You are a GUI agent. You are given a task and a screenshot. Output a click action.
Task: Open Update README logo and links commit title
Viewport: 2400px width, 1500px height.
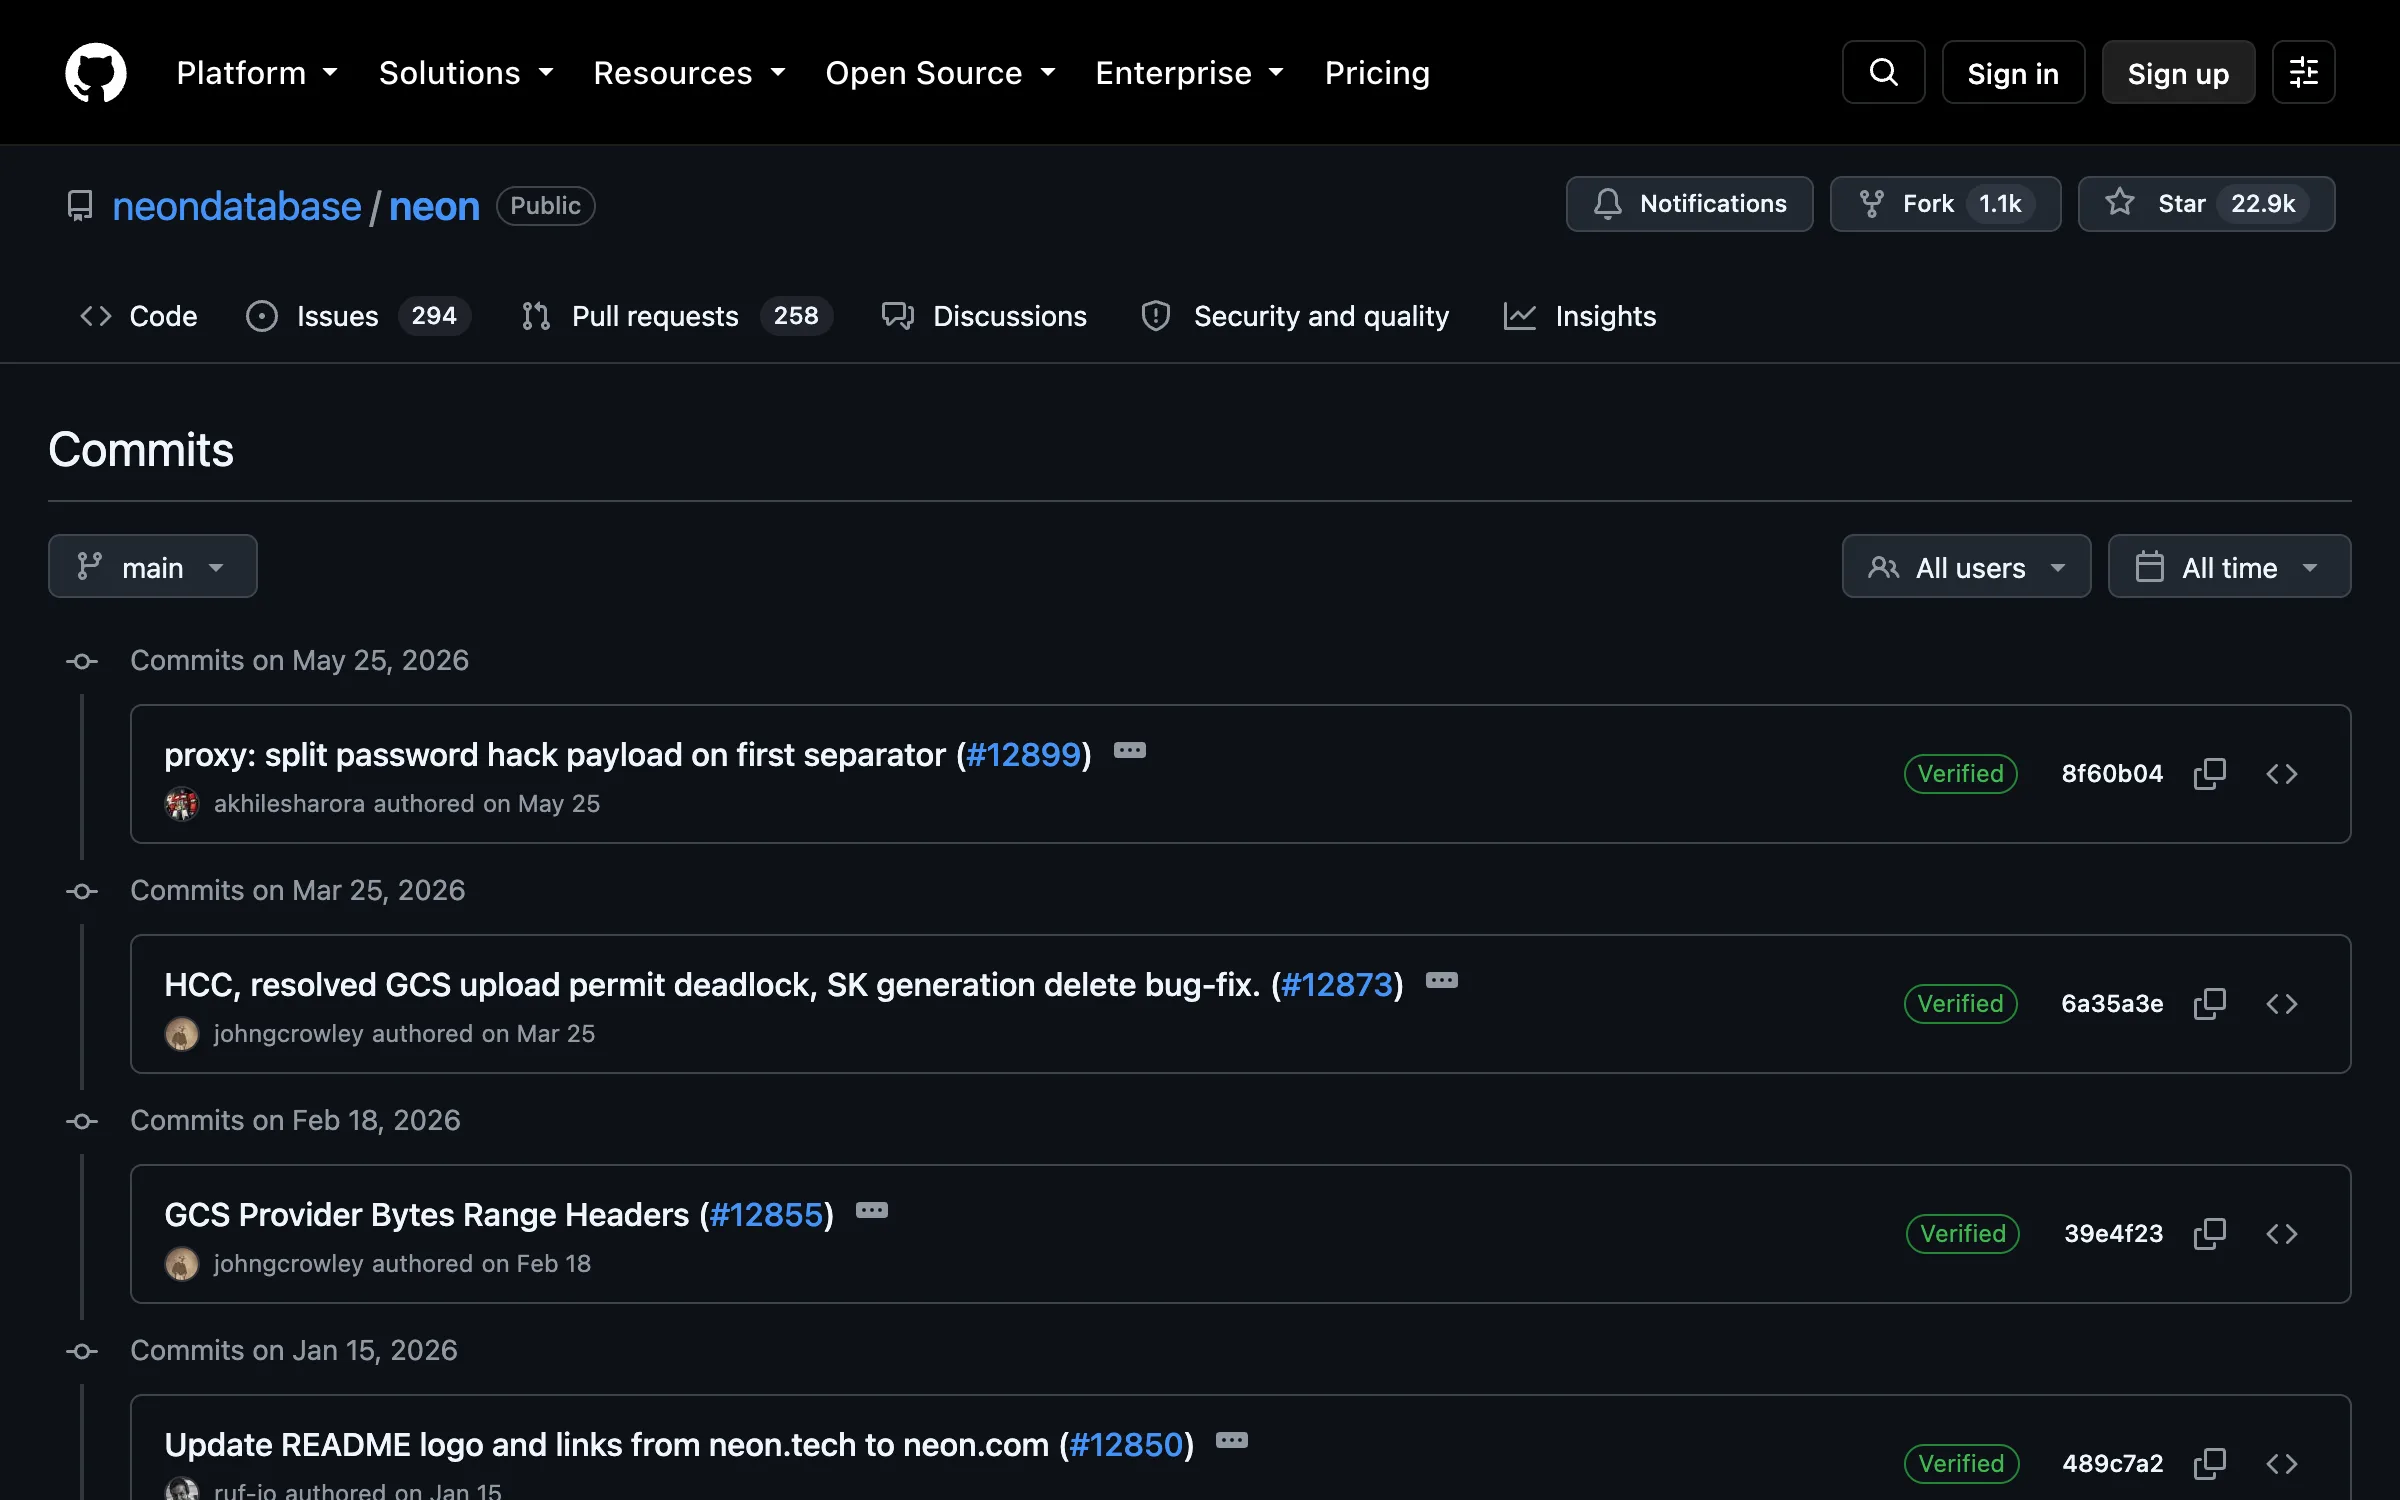(x=607, y=1445)
